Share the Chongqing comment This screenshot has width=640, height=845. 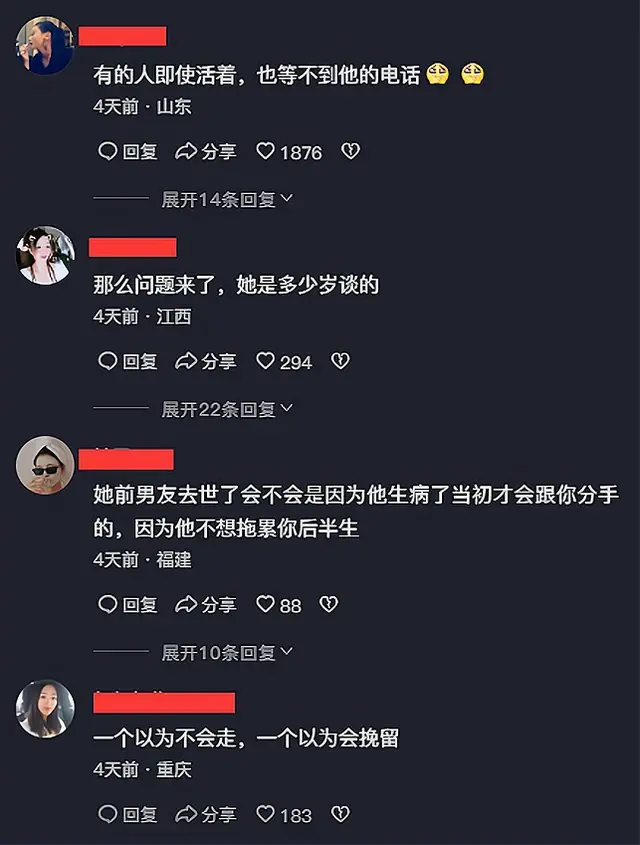point(206,814)
